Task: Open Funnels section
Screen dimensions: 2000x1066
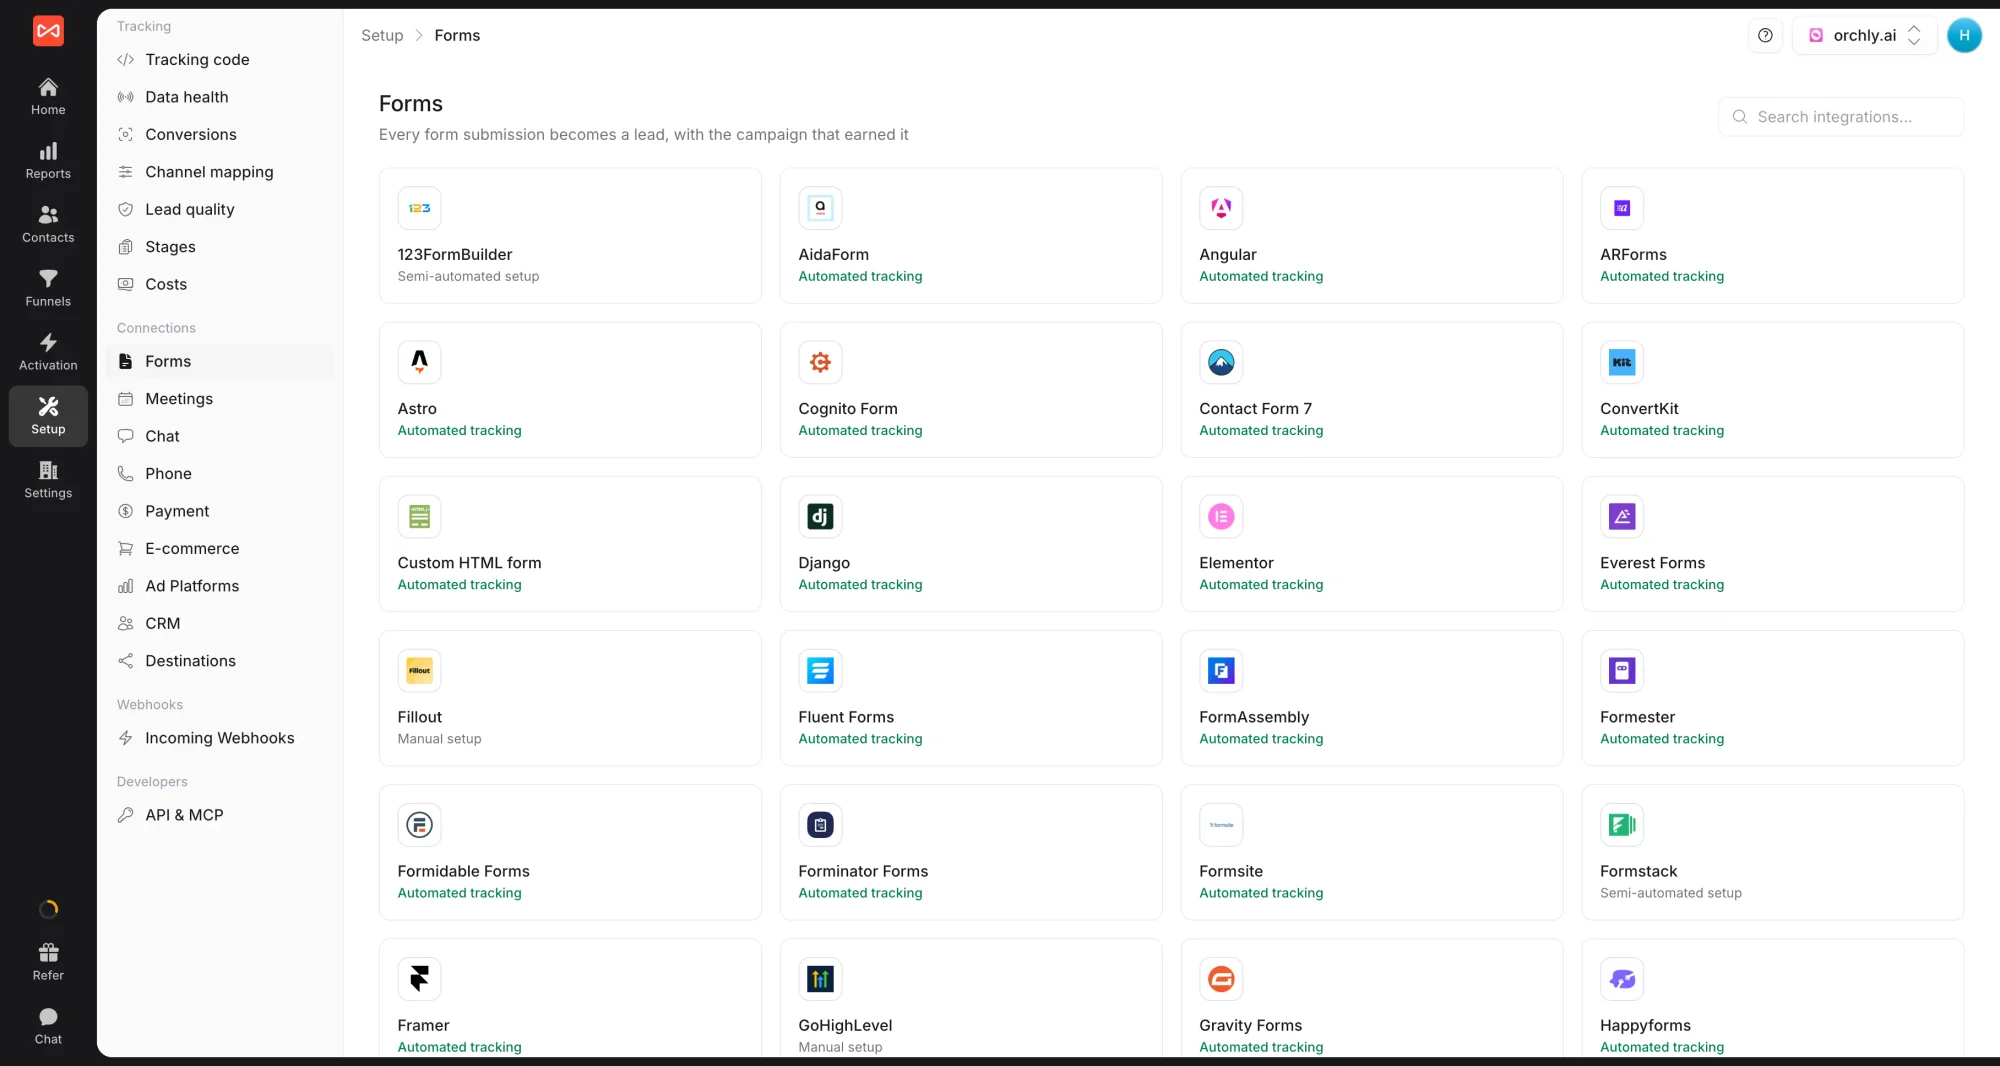Action: tap(48, 288)
